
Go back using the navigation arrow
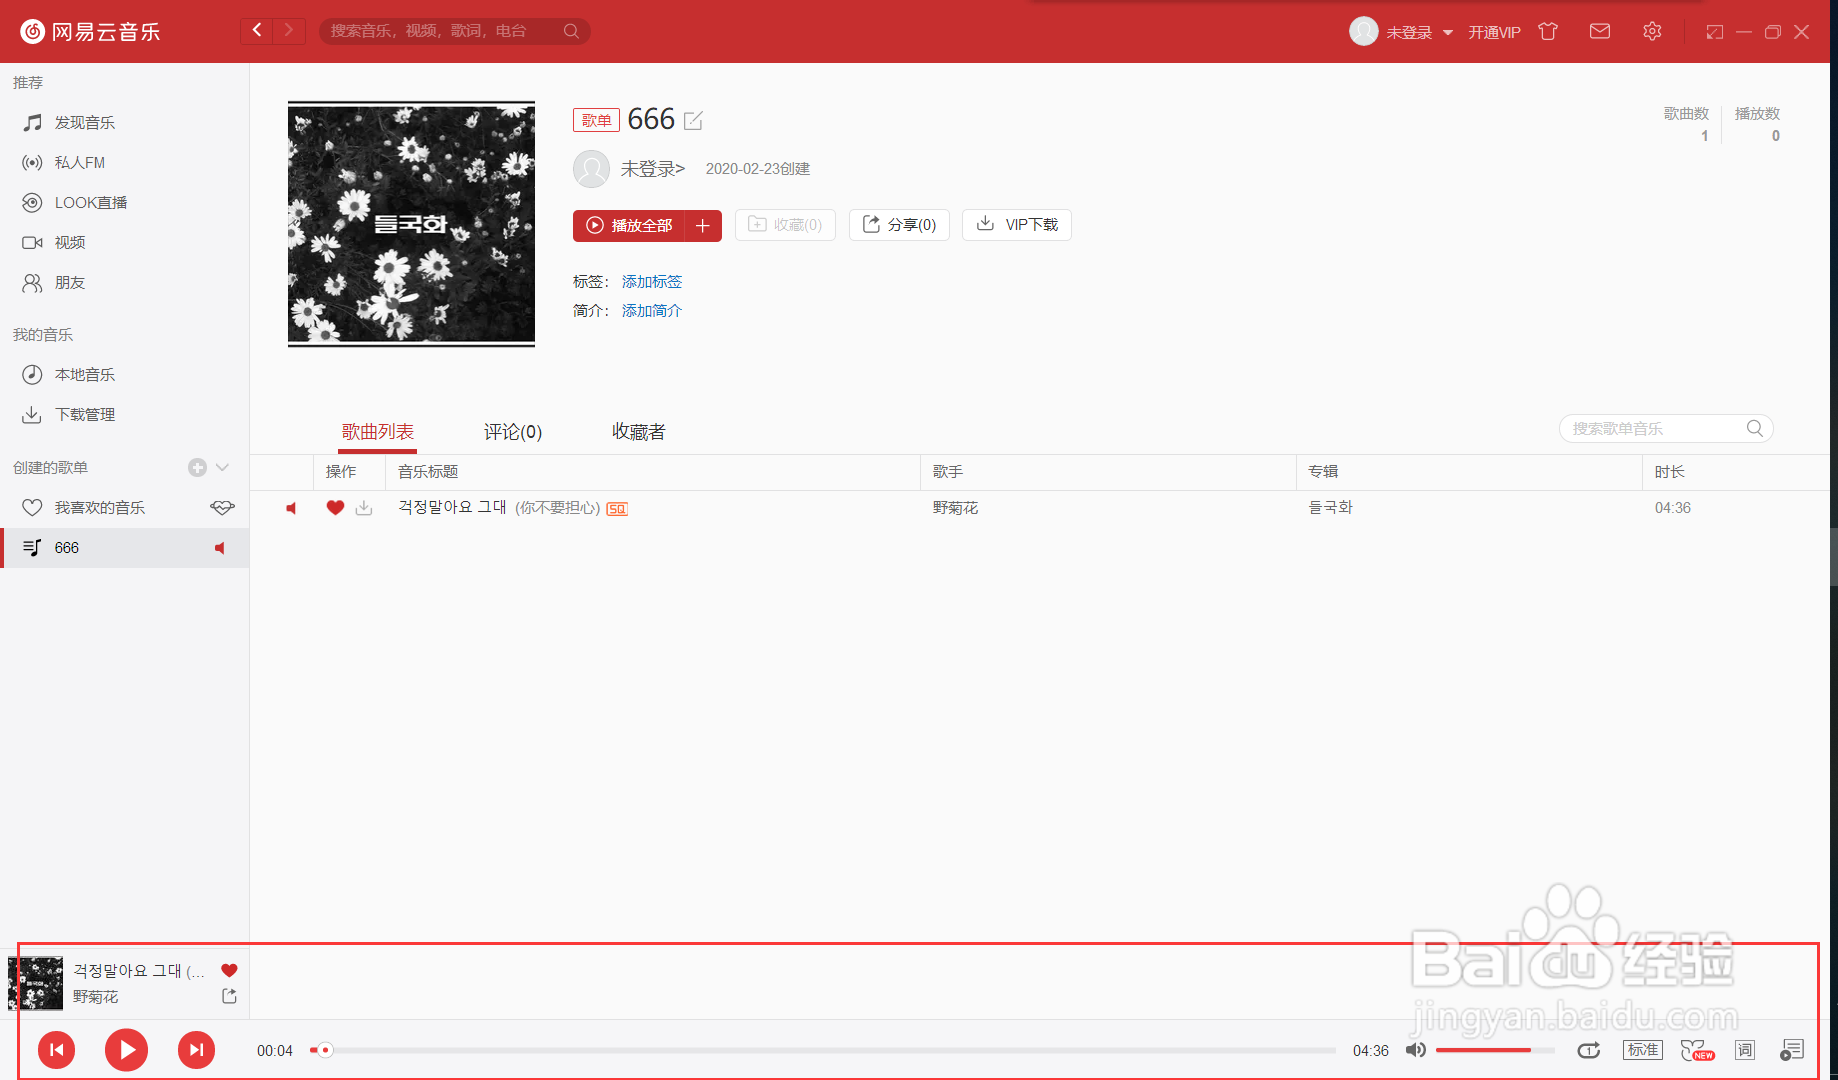coord(257,30)
